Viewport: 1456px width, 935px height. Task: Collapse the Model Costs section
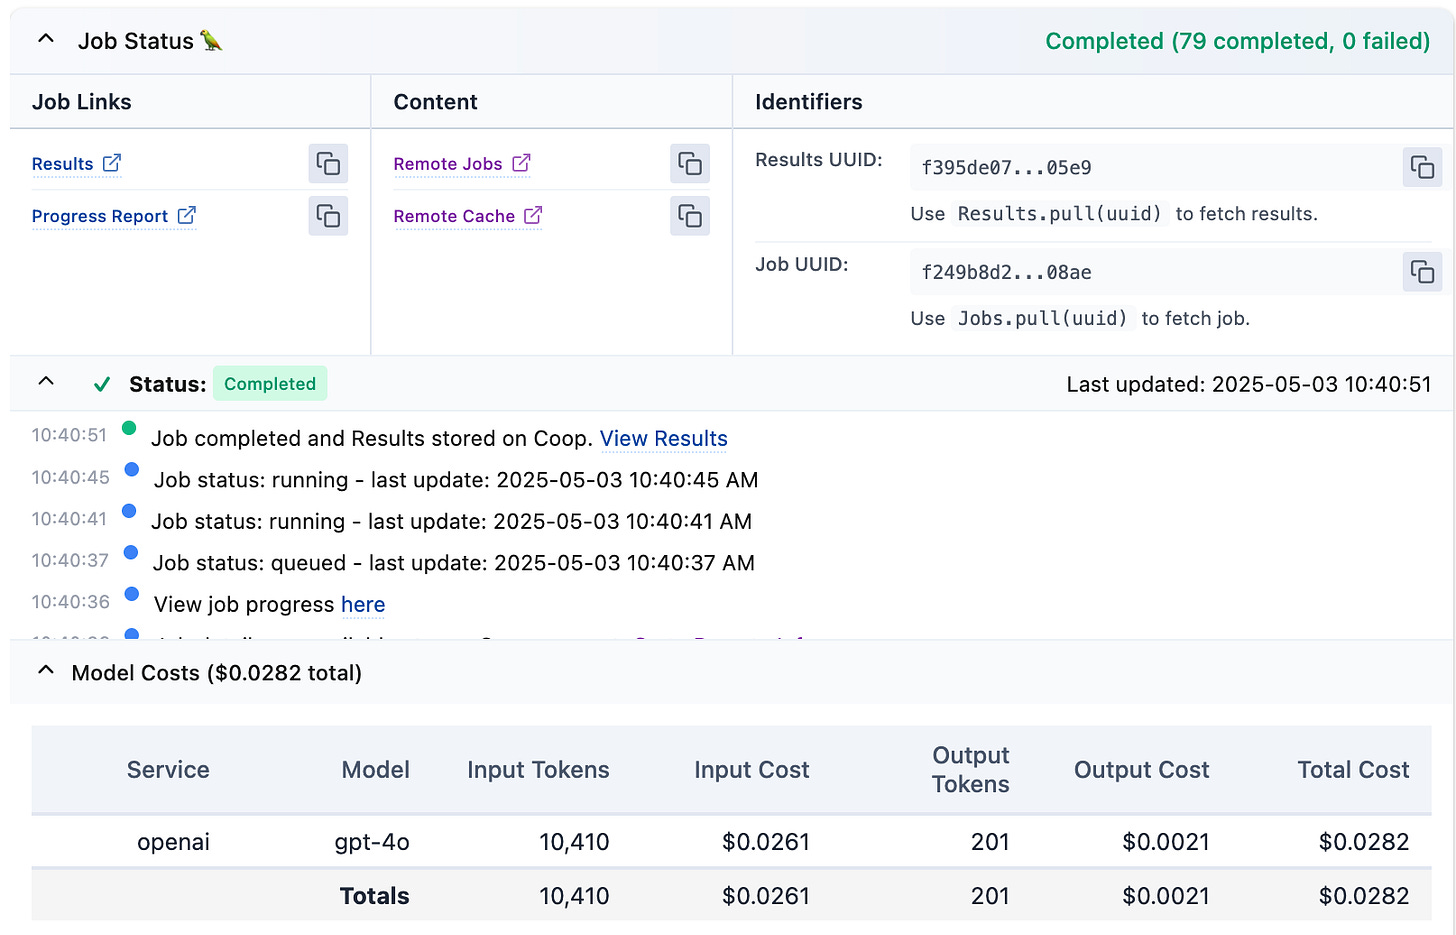pyautogui.click(x=45, y=672)
